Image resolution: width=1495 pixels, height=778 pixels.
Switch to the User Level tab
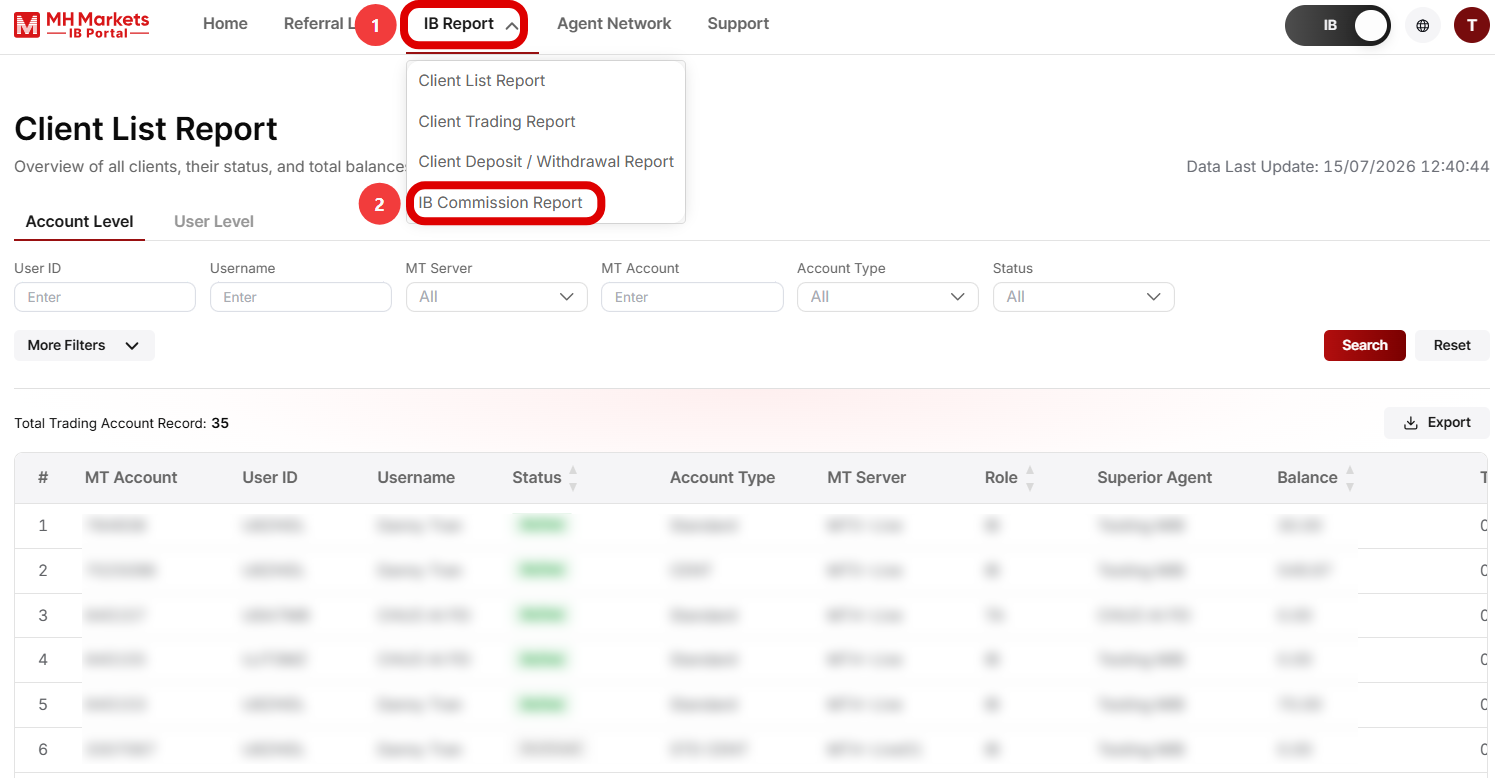pyautogui.click(x=214, y=221)
